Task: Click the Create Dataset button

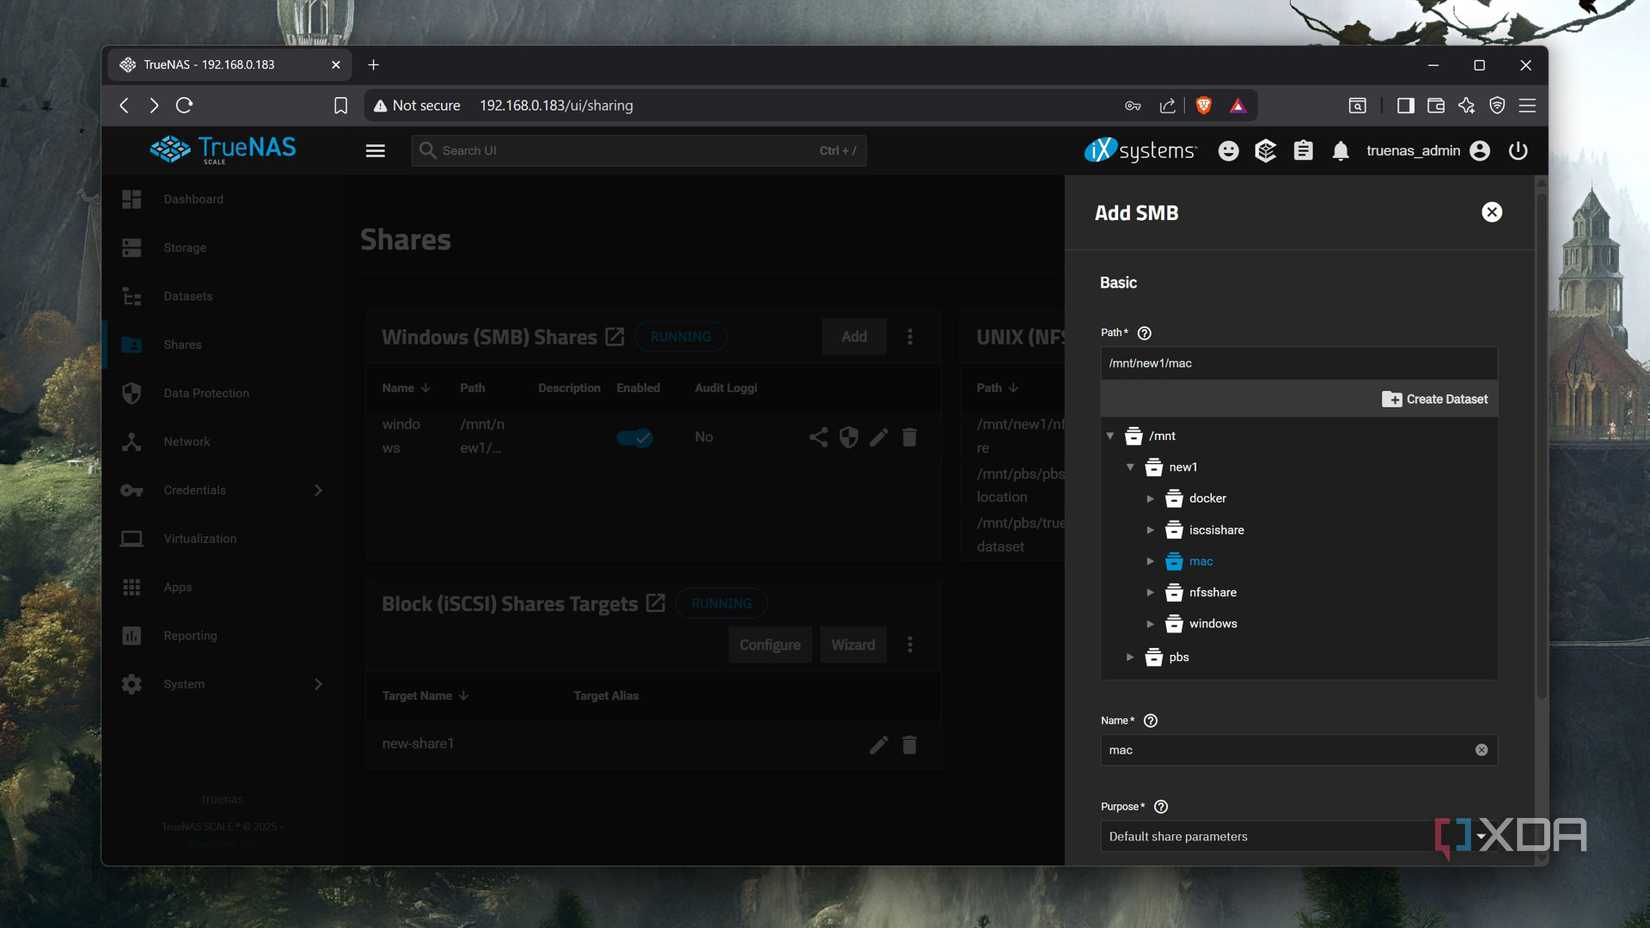Action: click(1434, 399)
